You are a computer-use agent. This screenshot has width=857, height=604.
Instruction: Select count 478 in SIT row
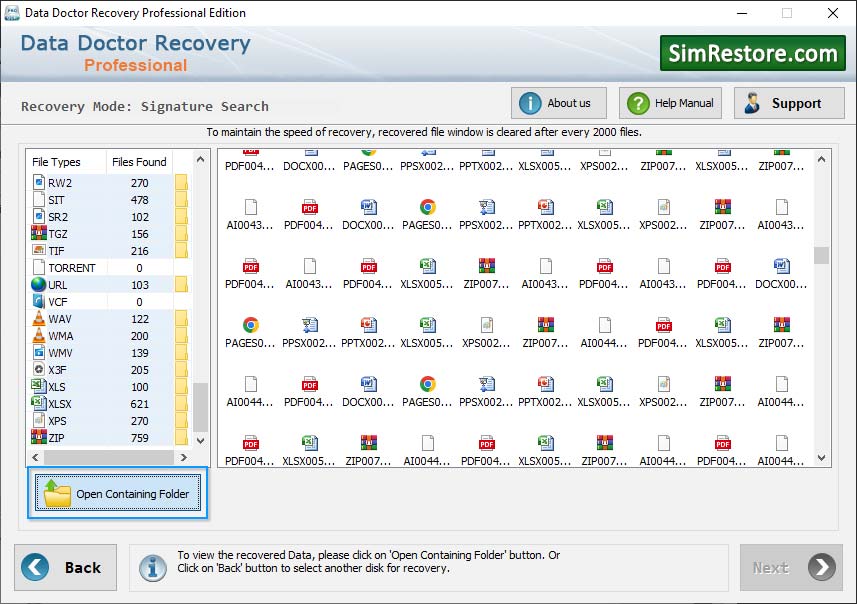click(139, 200)
